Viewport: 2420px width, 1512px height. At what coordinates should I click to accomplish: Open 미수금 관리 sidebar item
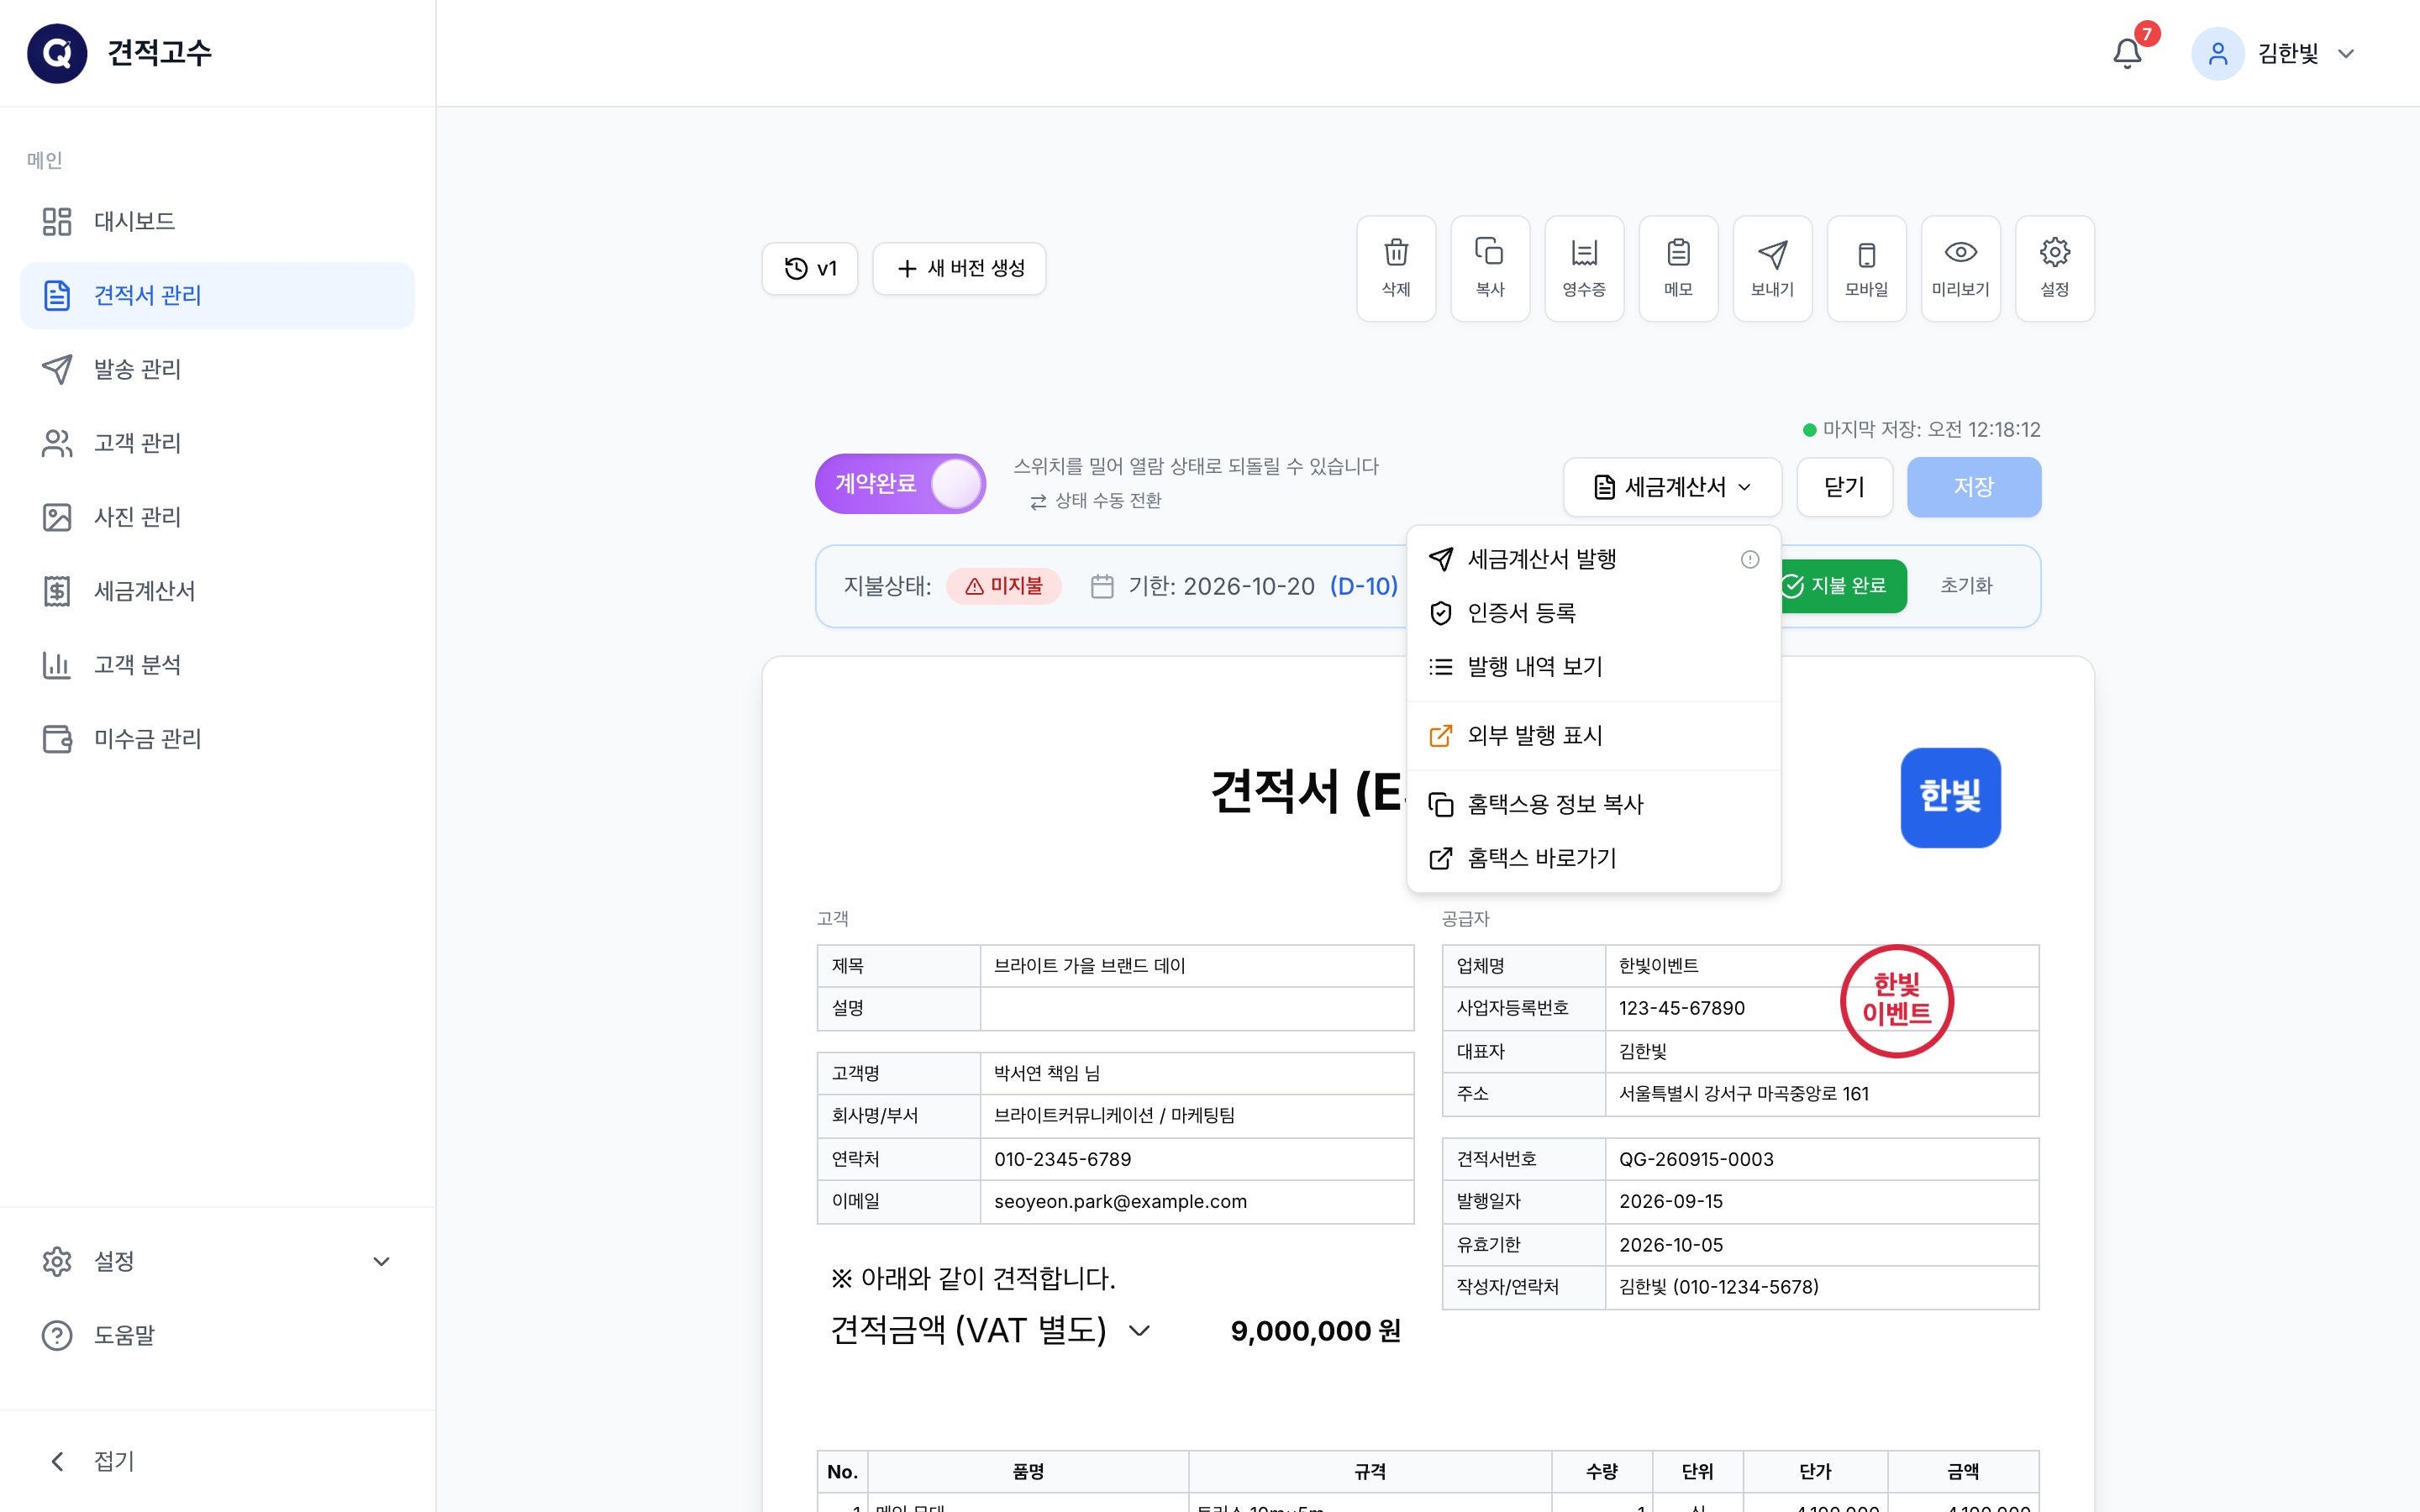217,739
